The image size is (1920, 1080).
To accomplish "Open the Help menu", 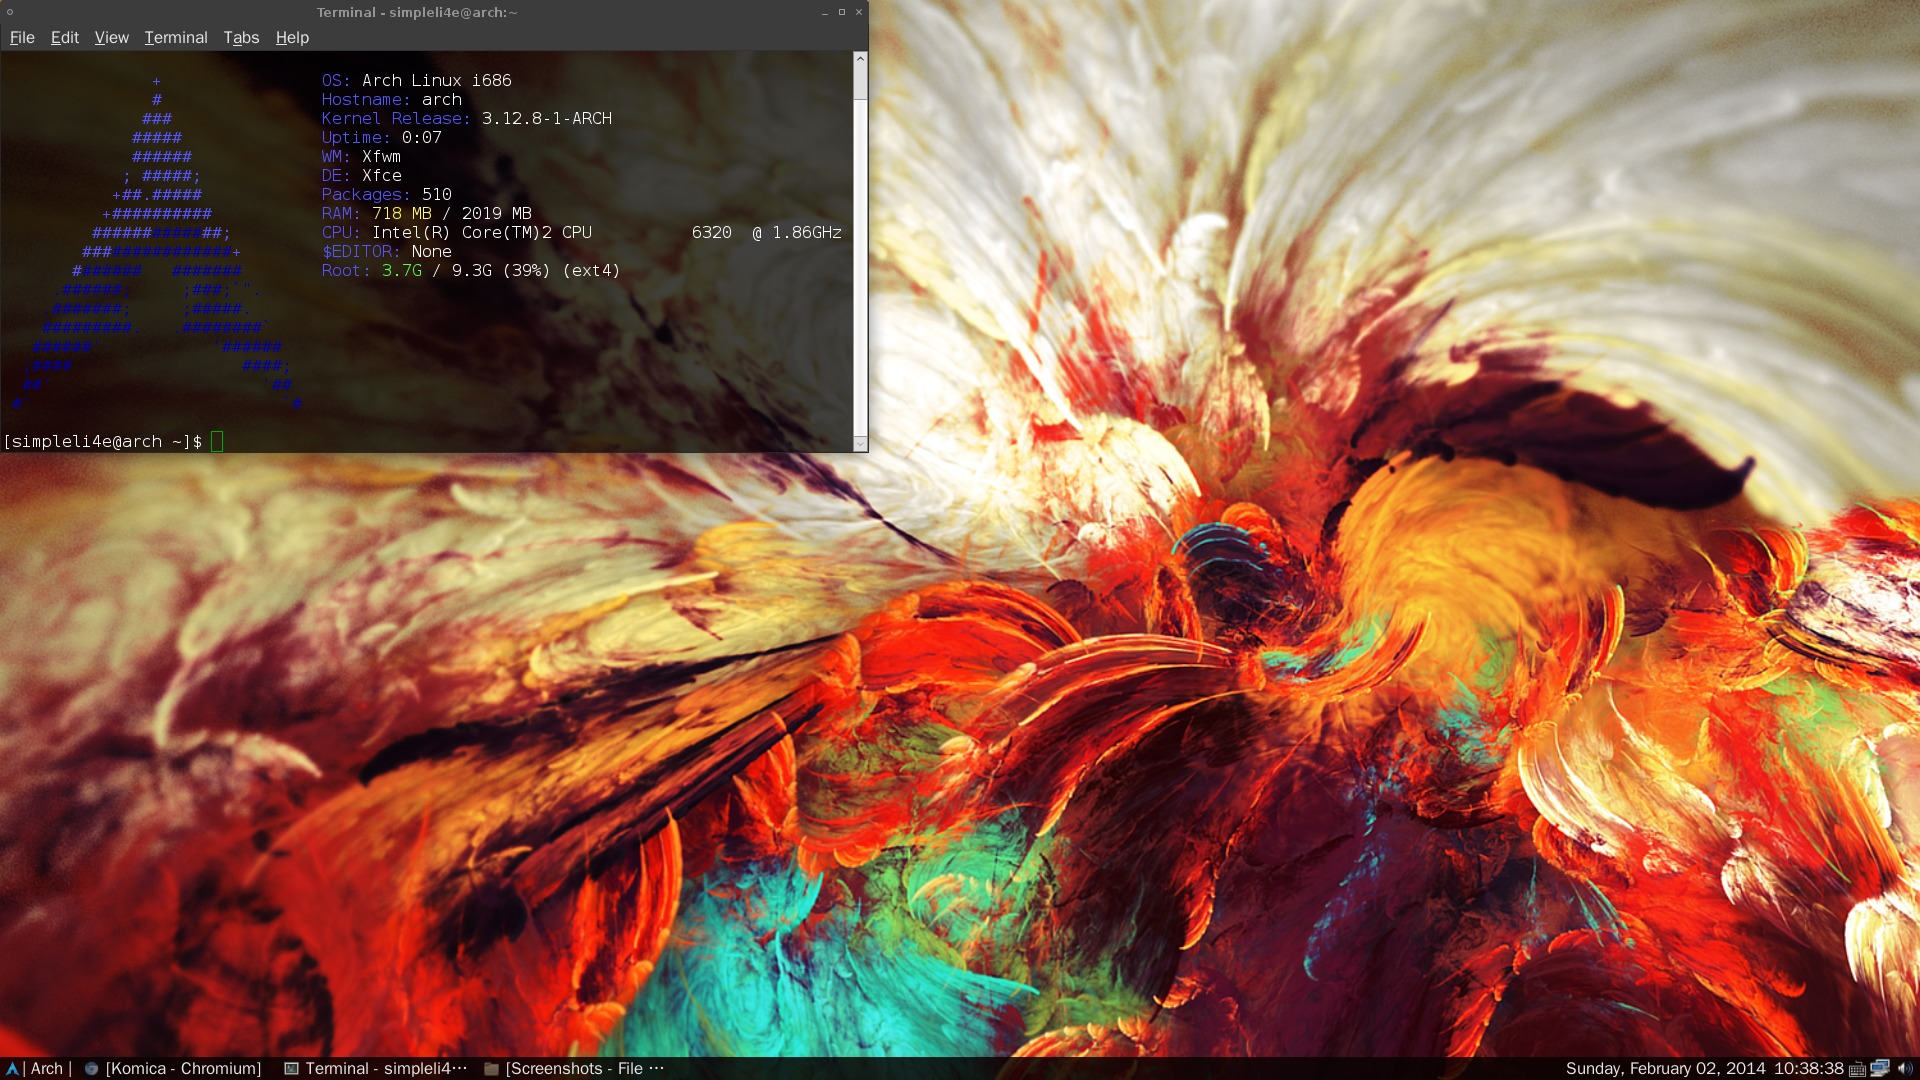I will 292,37.
